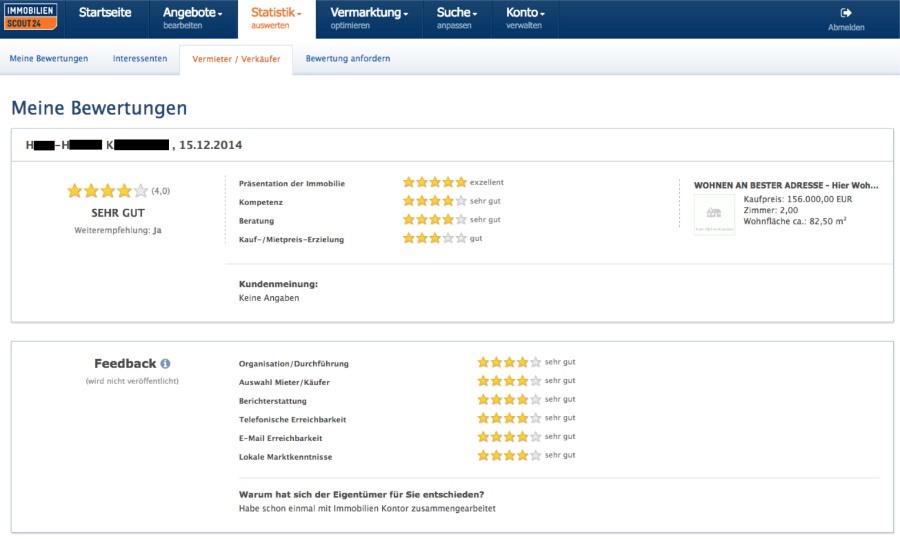
Task: Click the overall 4,0 star rating
Action: tap(107, 191)
